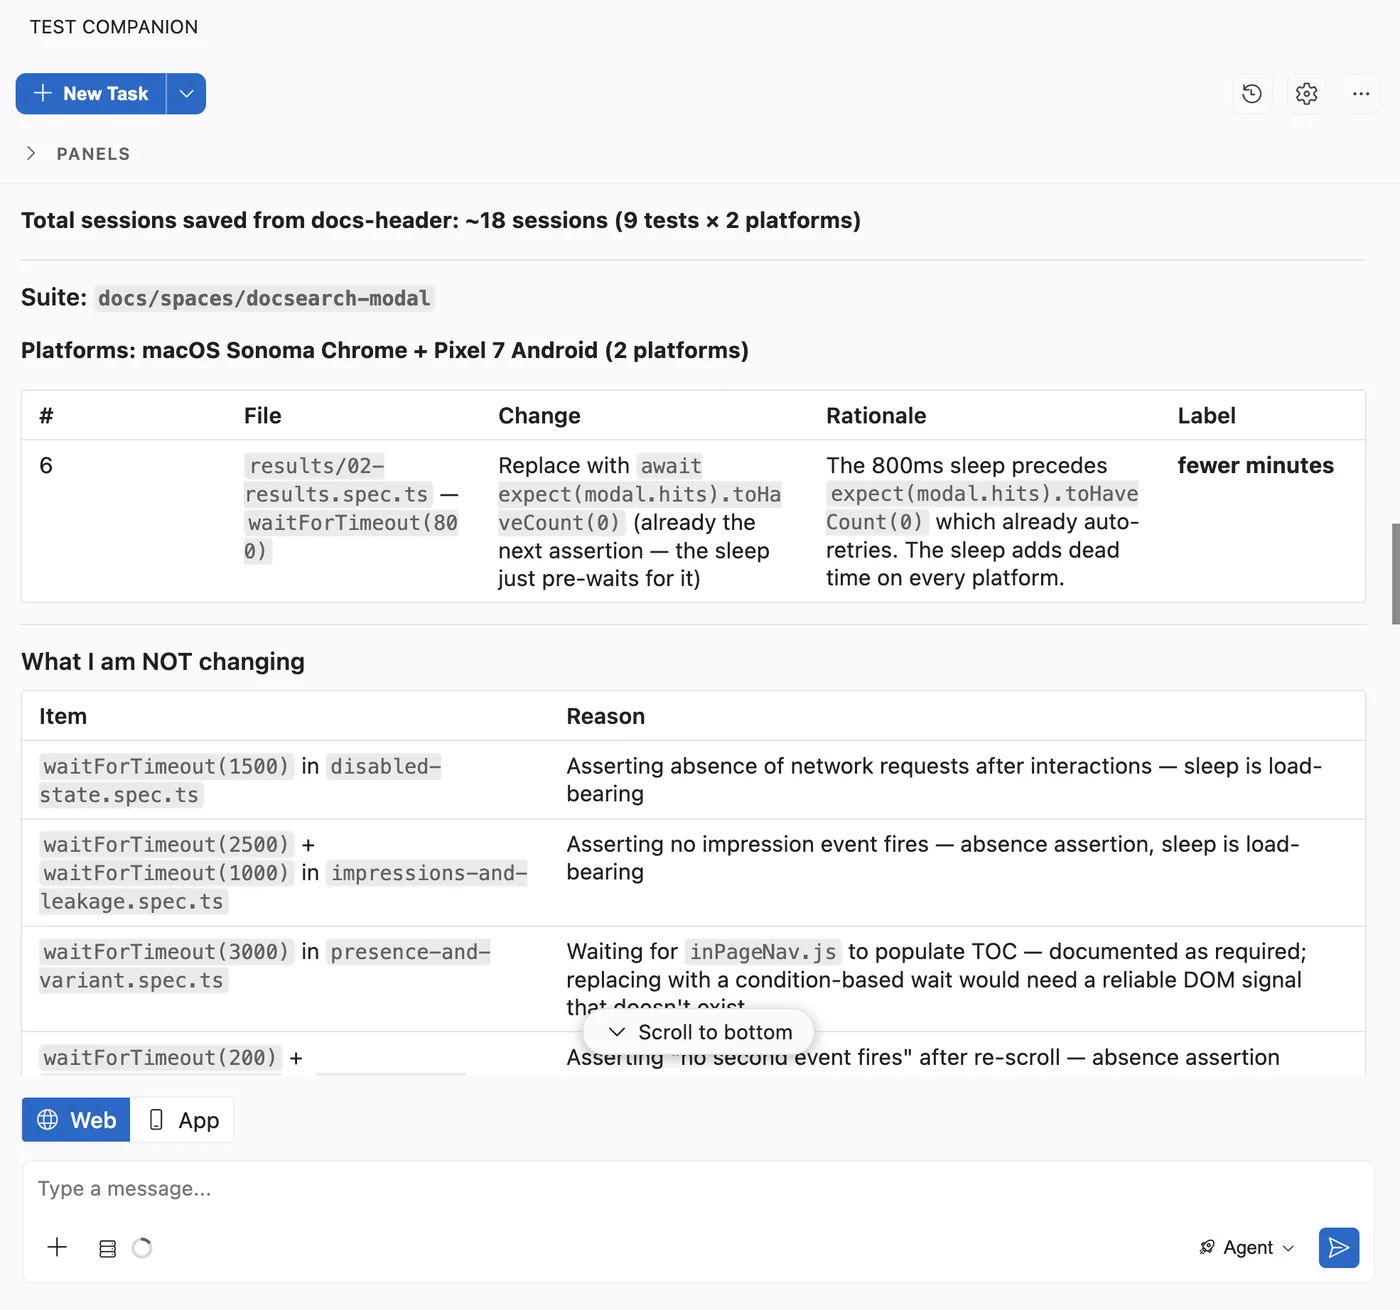Click the stacked list icon beside the plus
The height and width of the screenshot is (1310, 1400).
[108, 1248]
